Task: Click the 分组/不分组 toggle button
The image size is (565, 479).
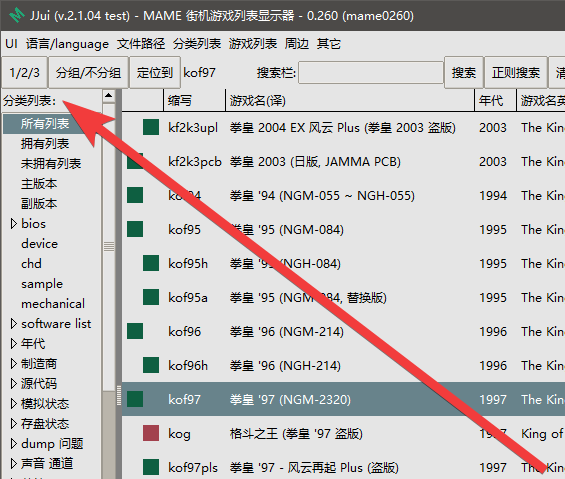Action: 88,73
